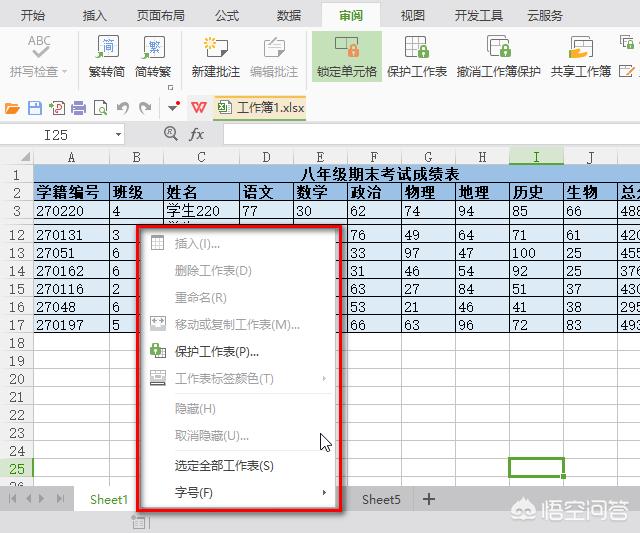Create a new comment with 新建批注
Image resolution: width=640 pixels, height=533 pixels.
(x=216, y=57)
